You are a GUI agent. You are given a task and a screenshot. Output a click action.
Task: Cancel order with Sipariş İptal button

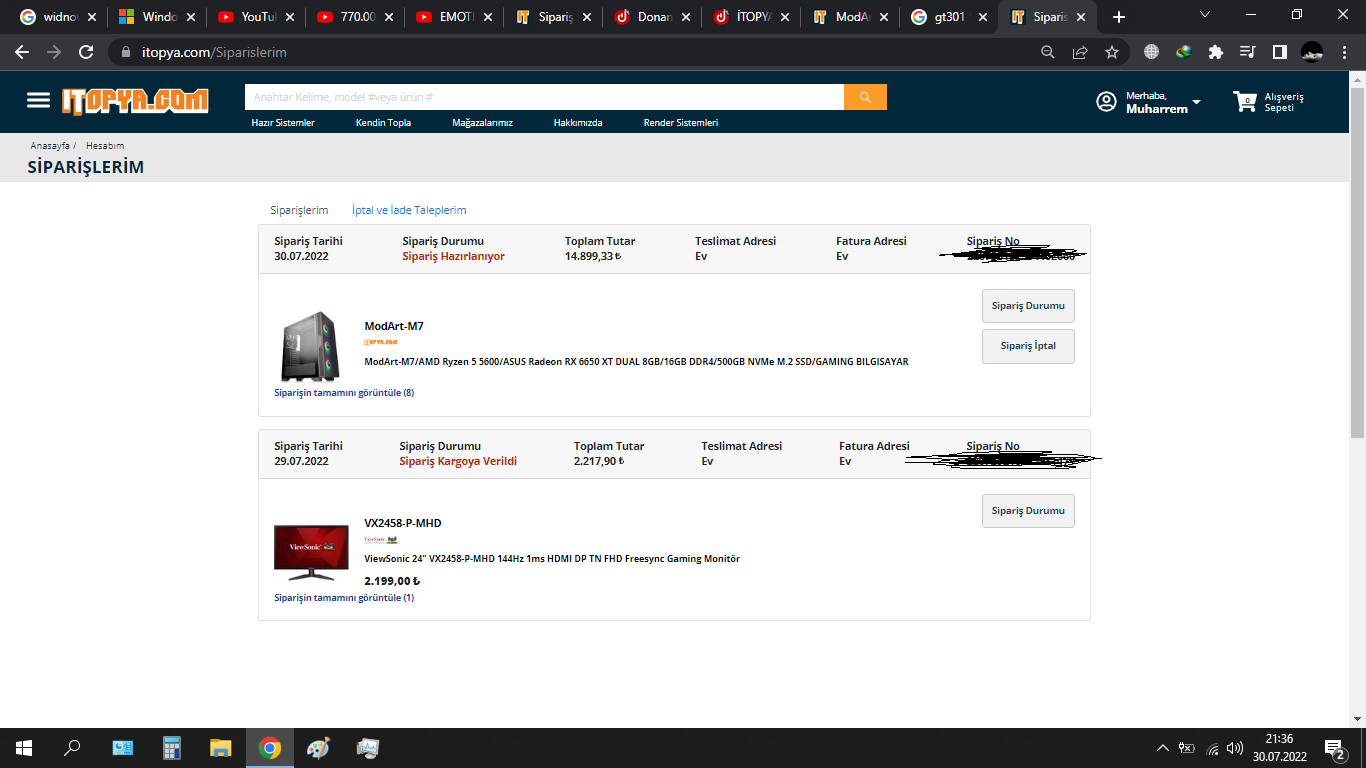[1028, 346]
